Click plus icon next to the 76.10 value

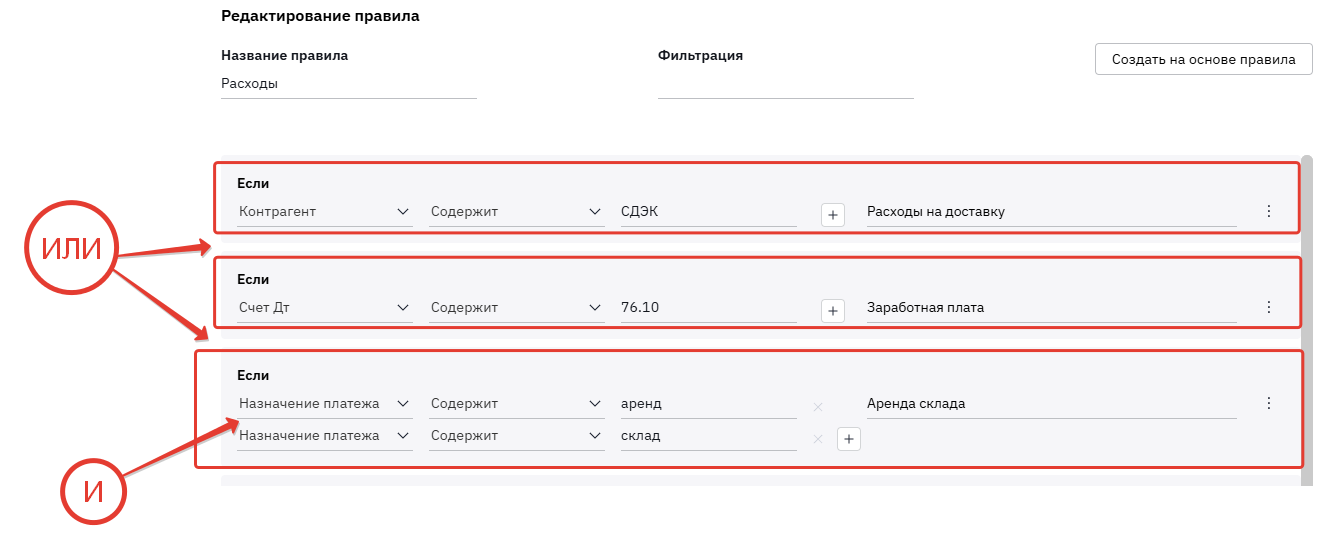coord(833,309)
